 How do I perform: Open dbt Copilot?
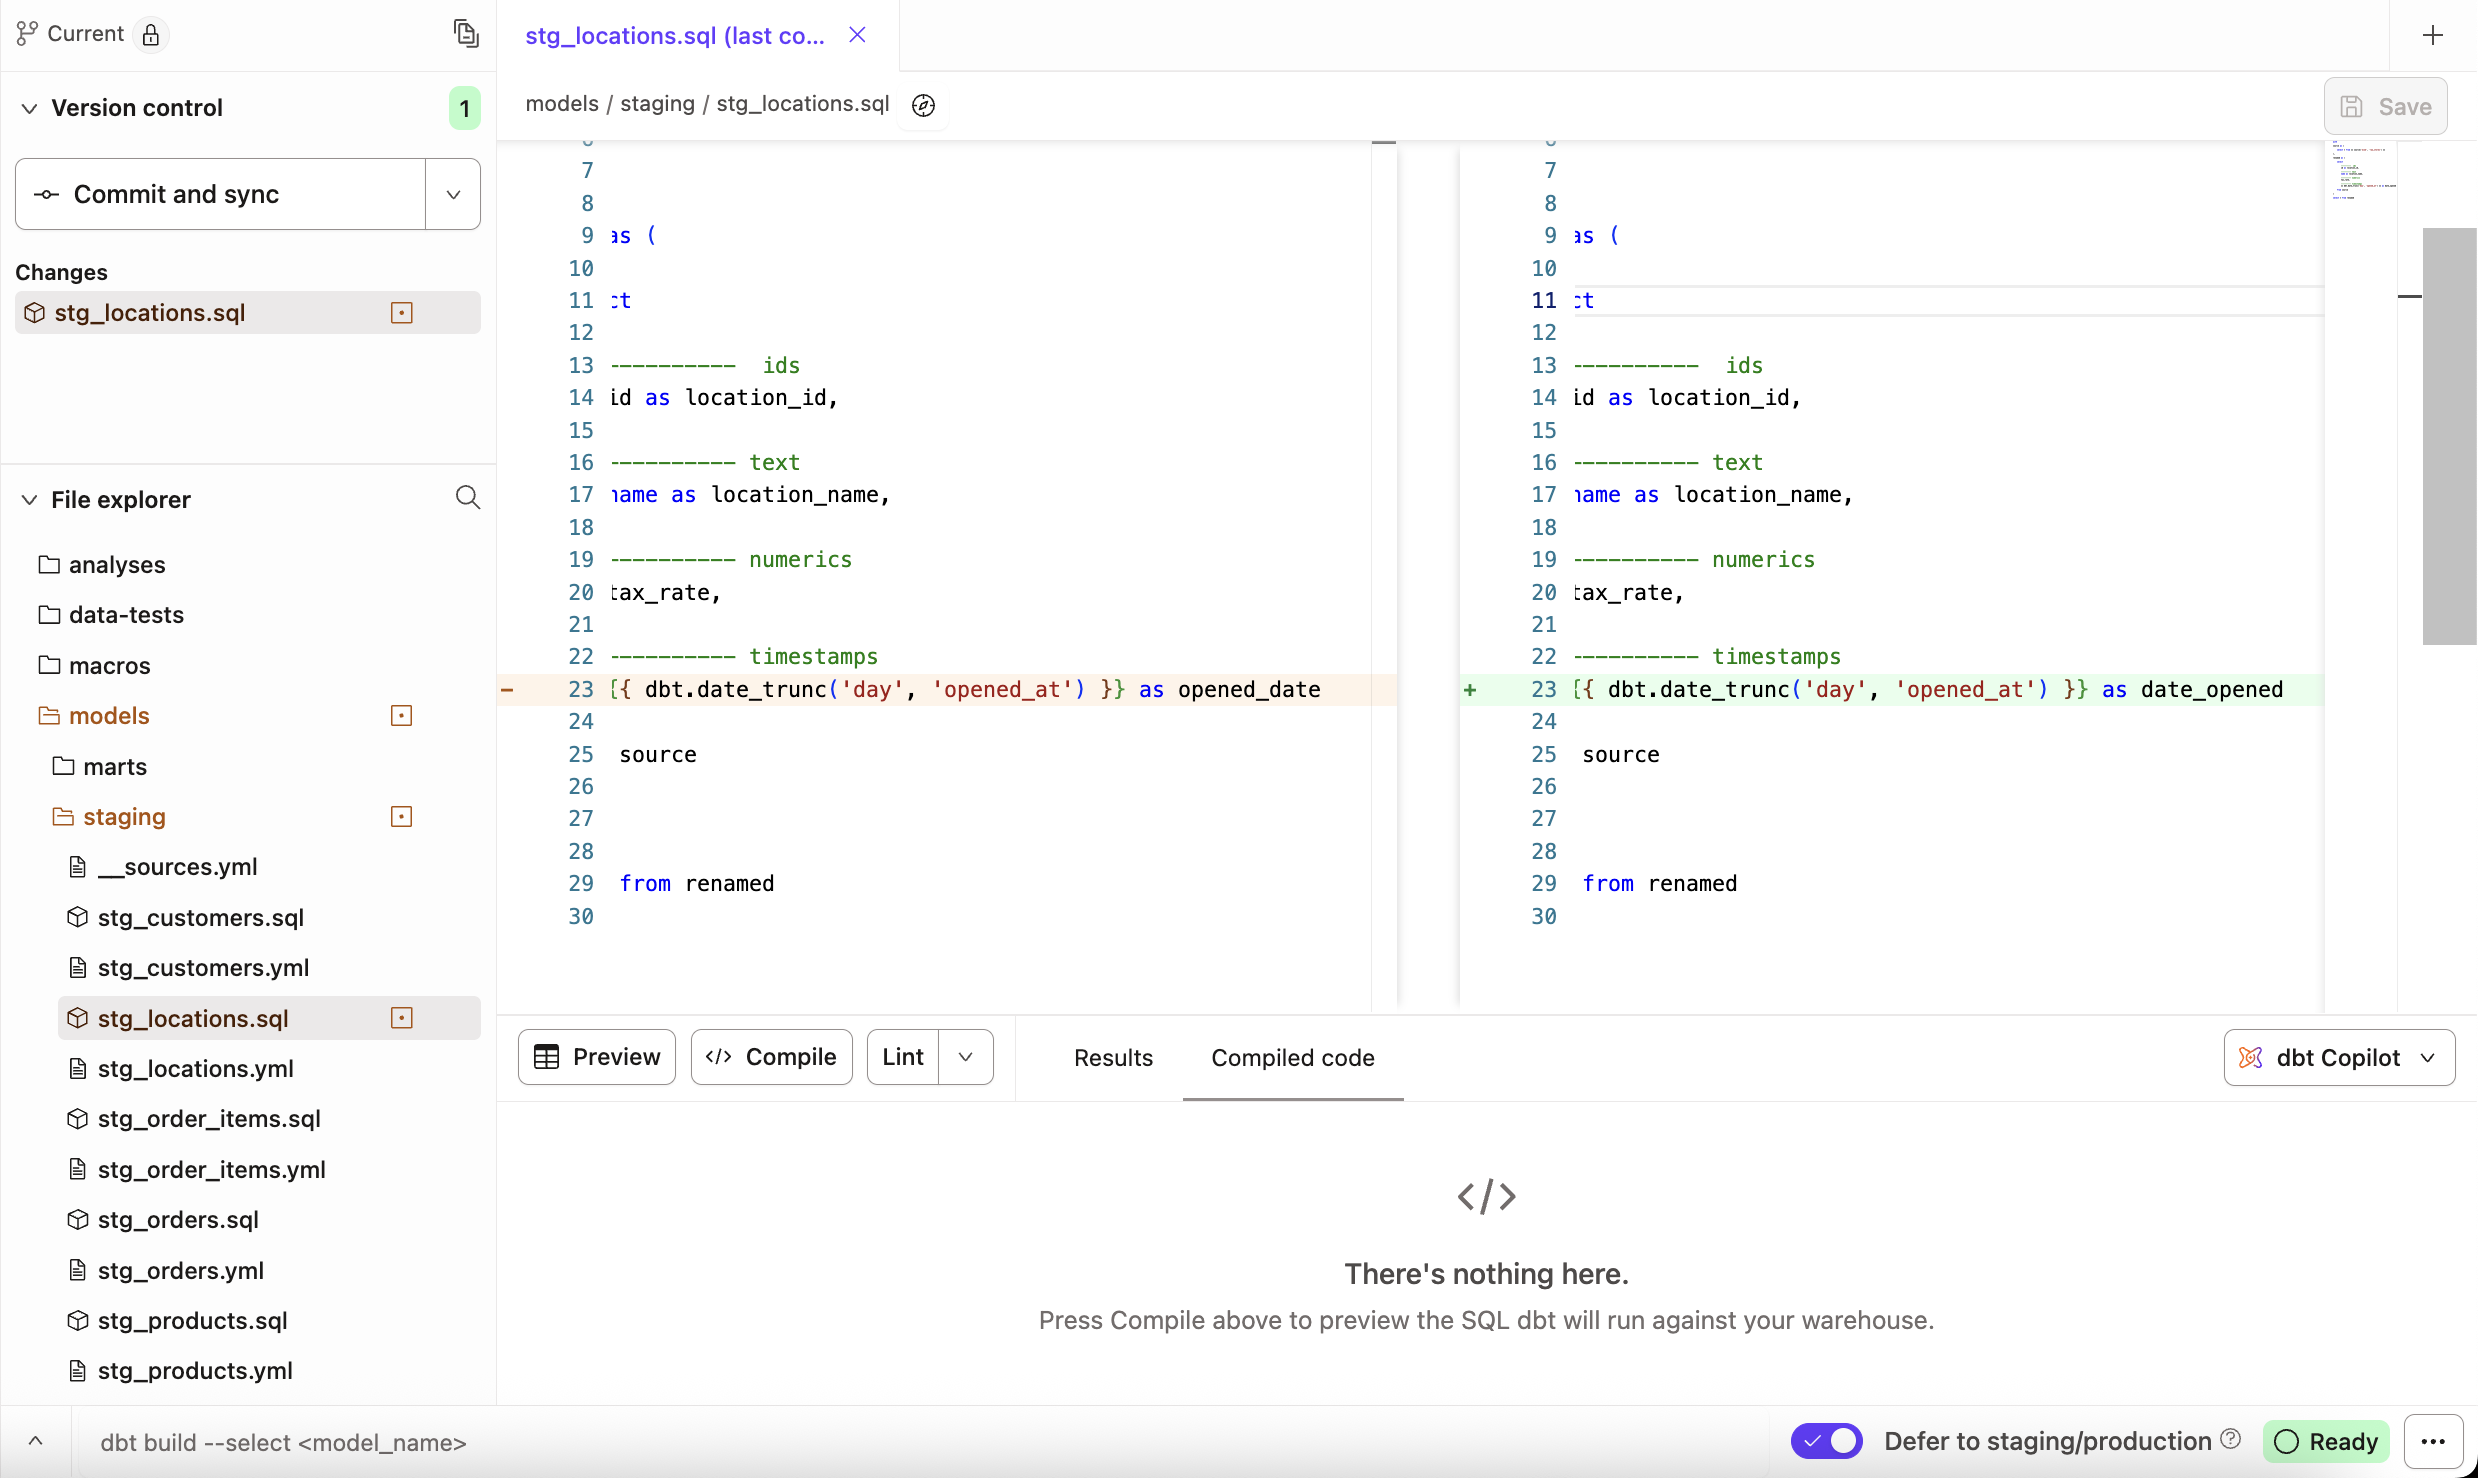pyautogui.click(x=2338, y=1057)
